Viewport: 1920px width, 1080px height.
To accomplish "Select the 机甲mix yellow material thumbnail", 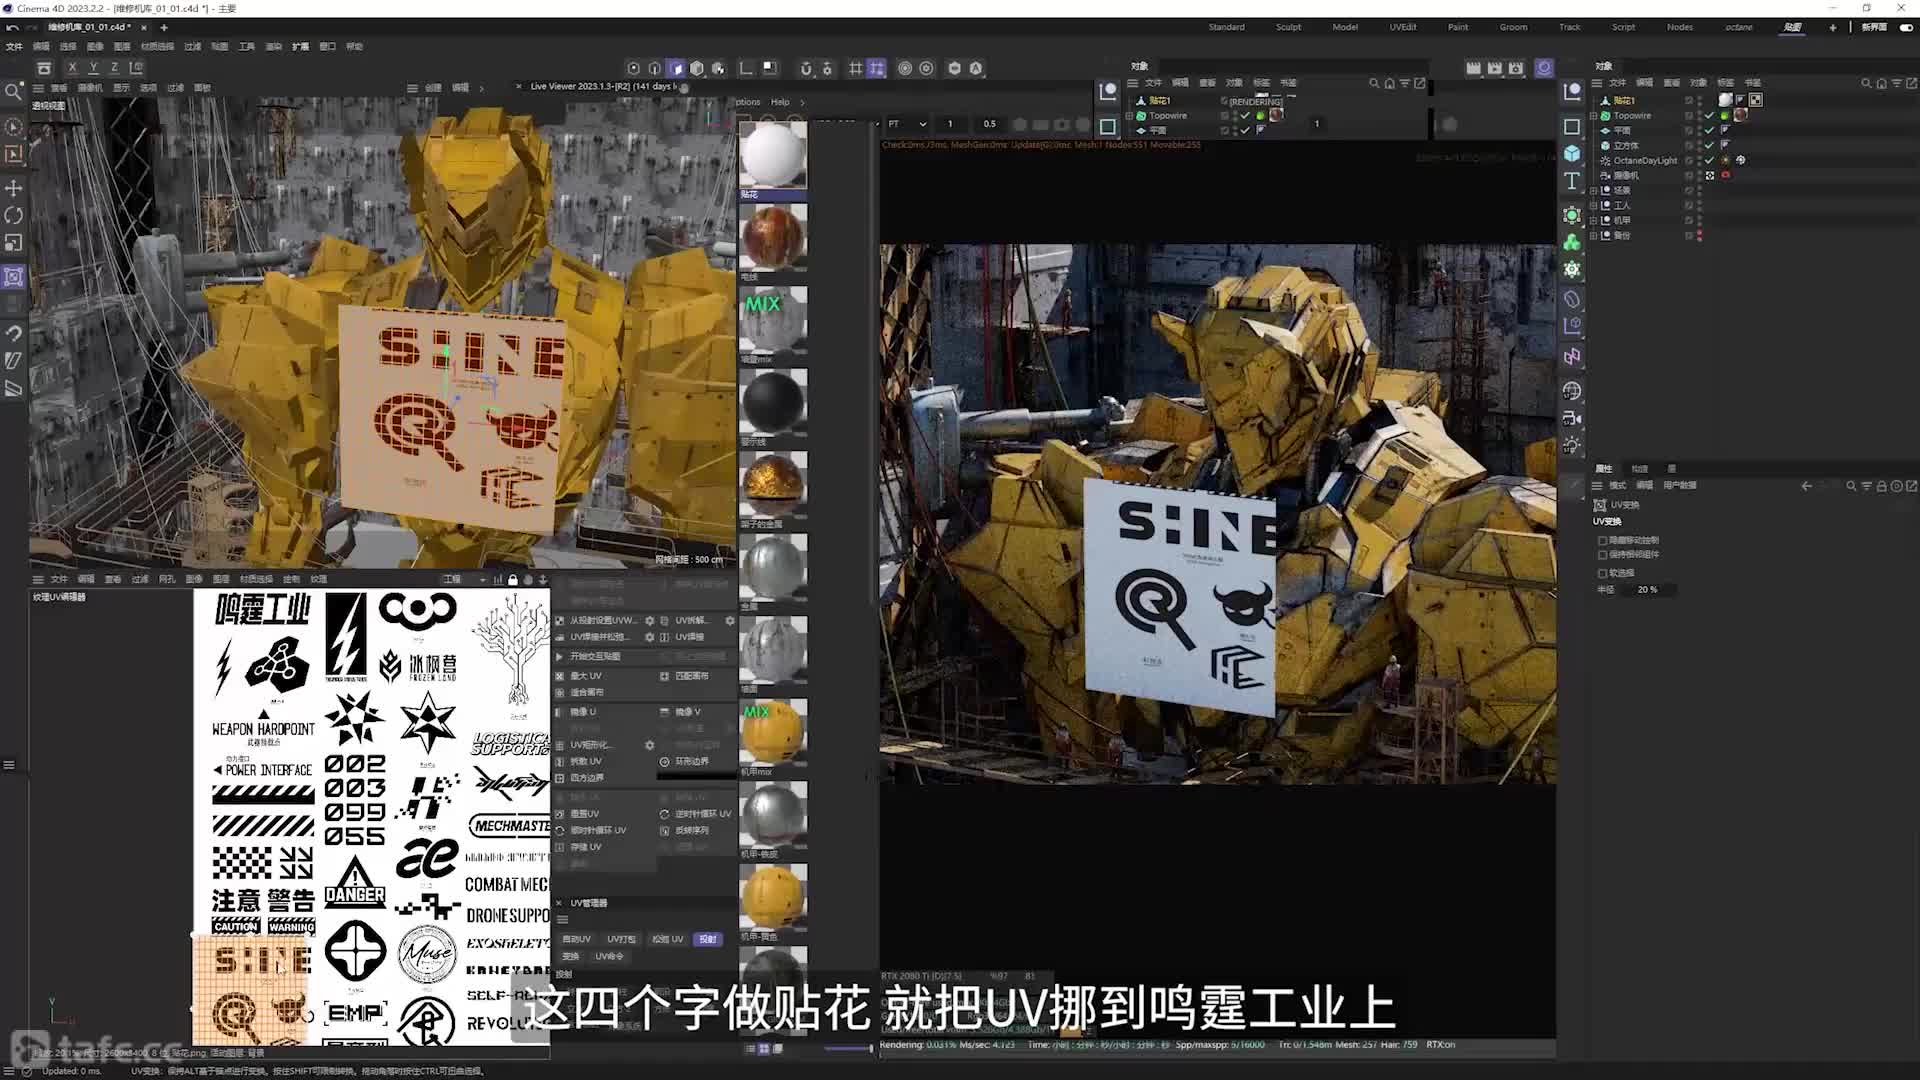I will 772,733.
